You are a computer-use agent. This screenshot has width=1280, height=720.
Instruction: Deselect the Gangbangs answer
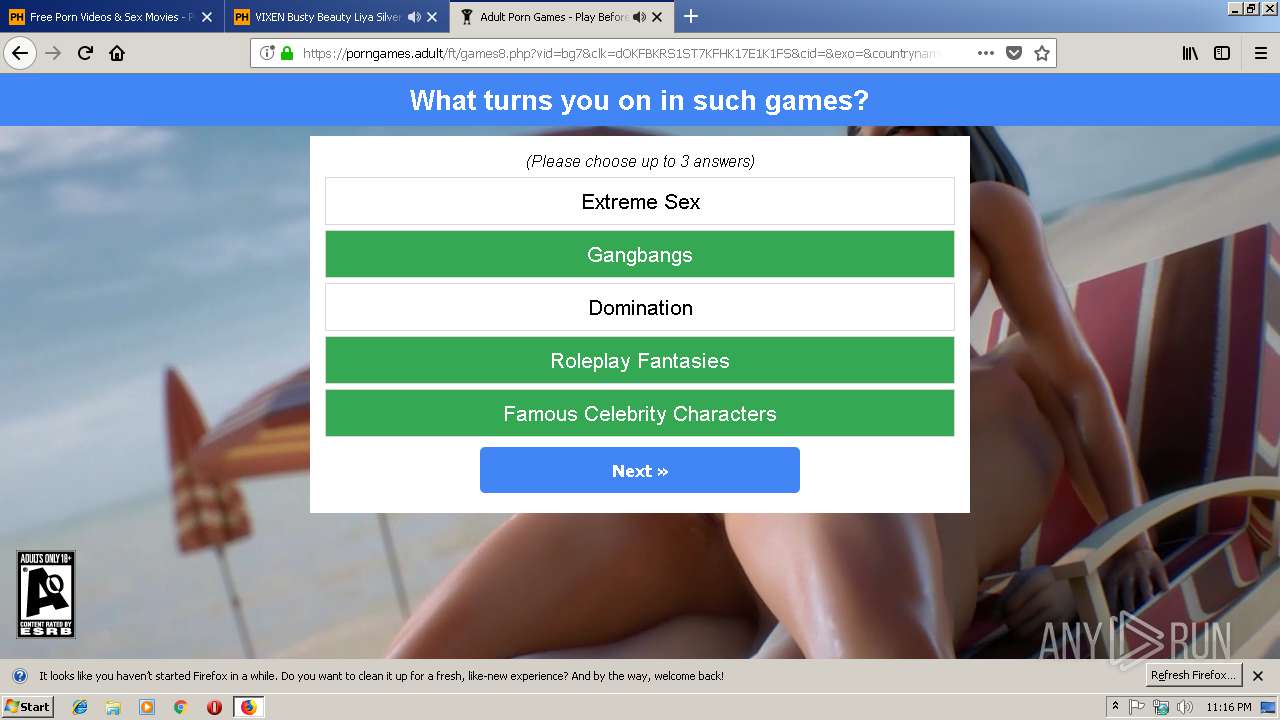[x=640, y=254]
